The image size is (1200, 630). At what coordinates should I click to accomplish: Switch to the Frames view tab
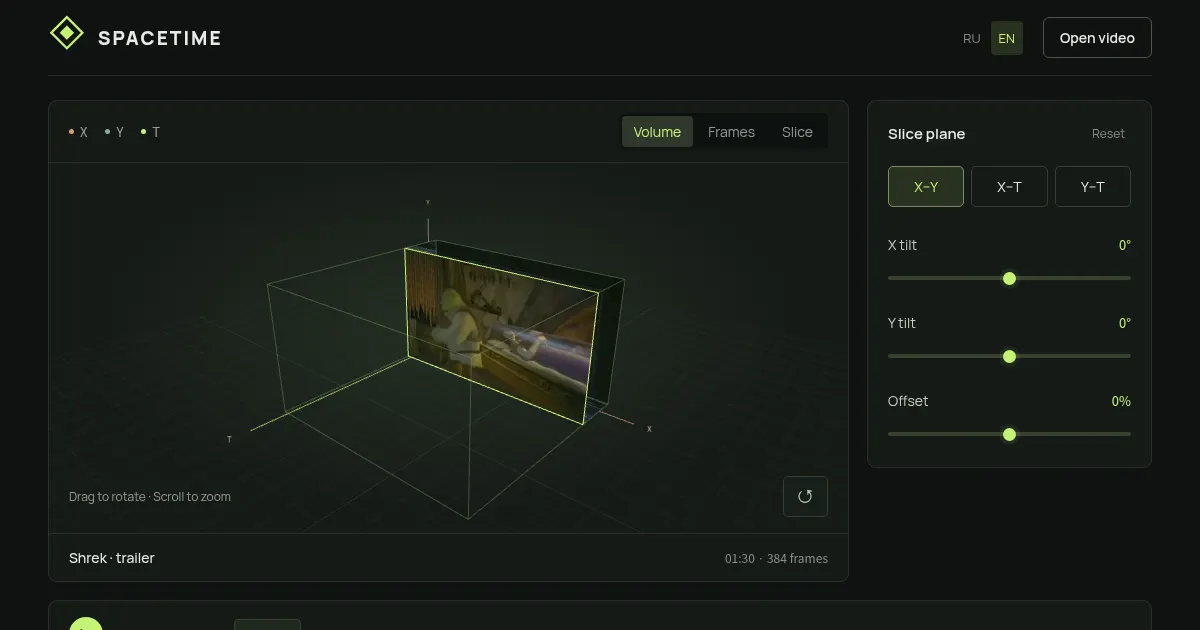(x=731, y=132)
